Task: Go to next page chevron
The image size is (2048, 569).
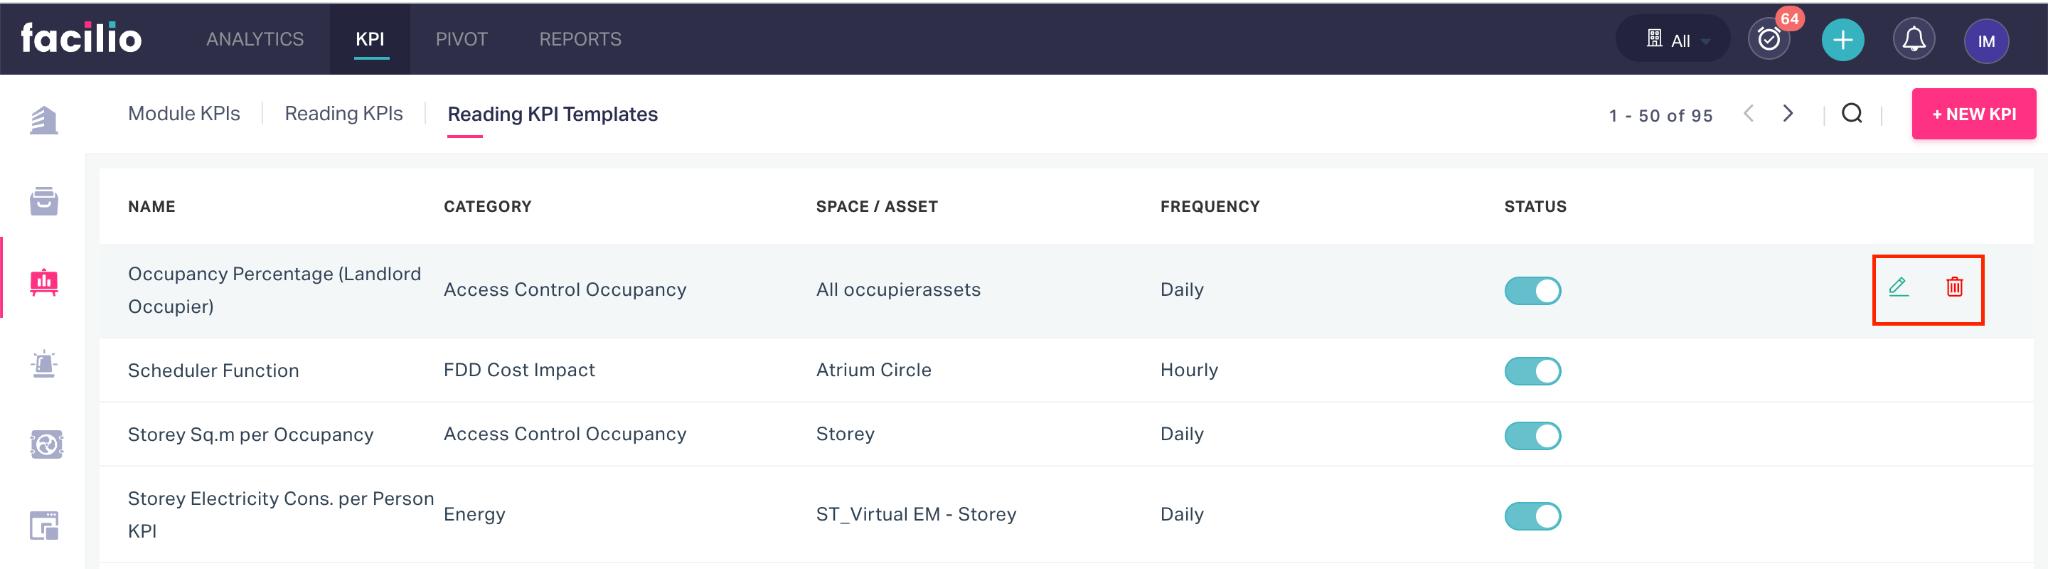Action: [1788, 113]
